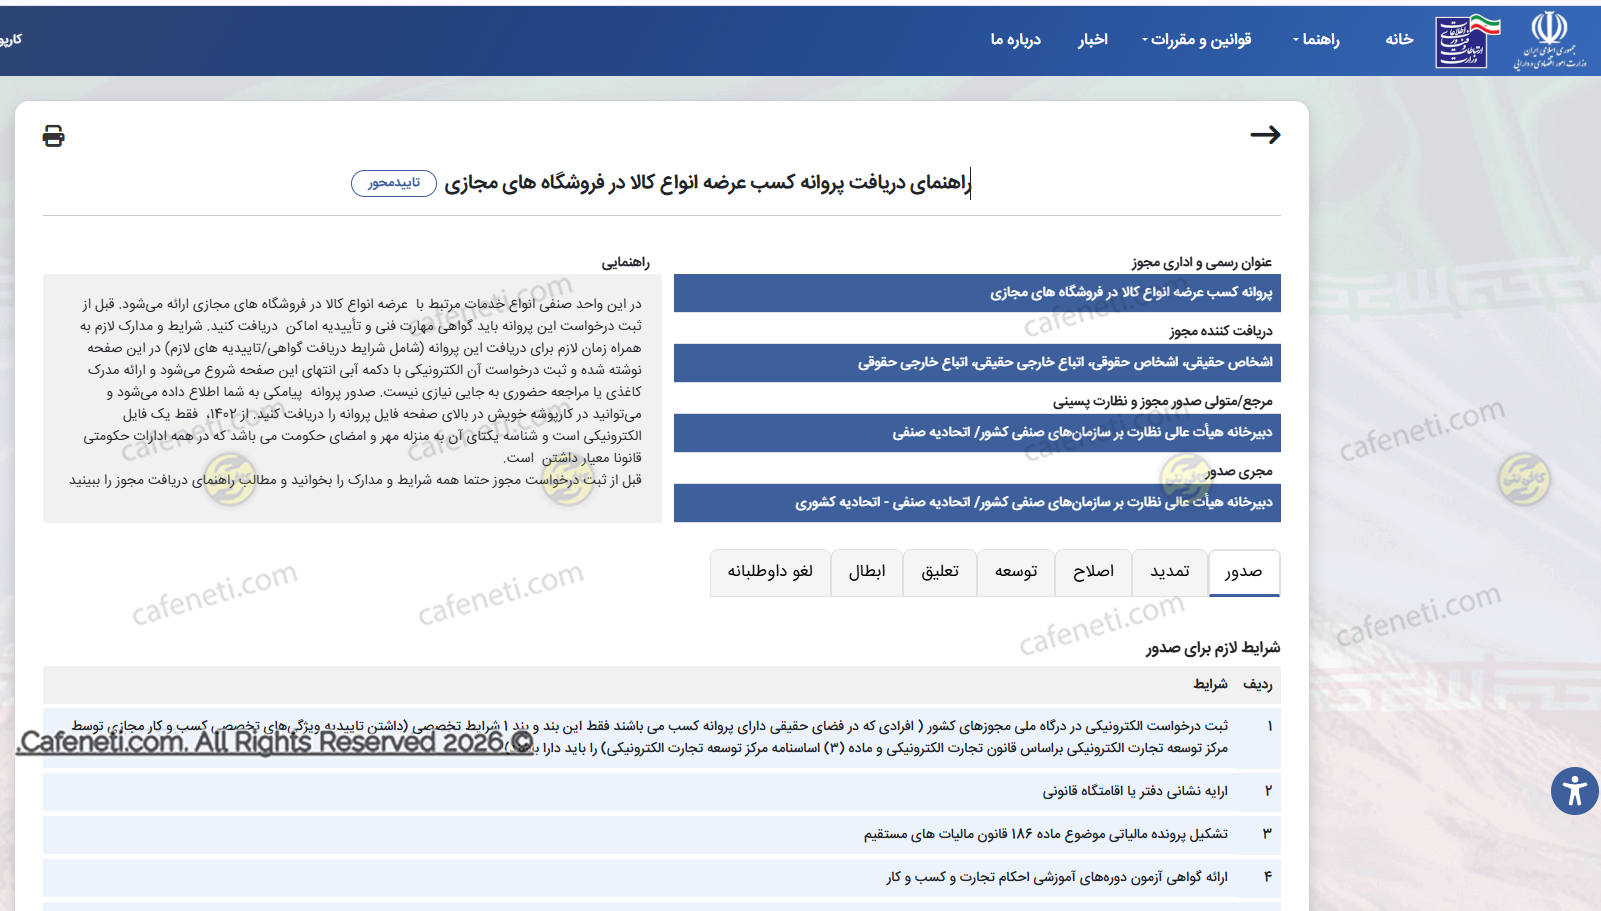Expand the راهنما dropdown menu
The image size is (1601, 911).
(x=1316, y=39)
